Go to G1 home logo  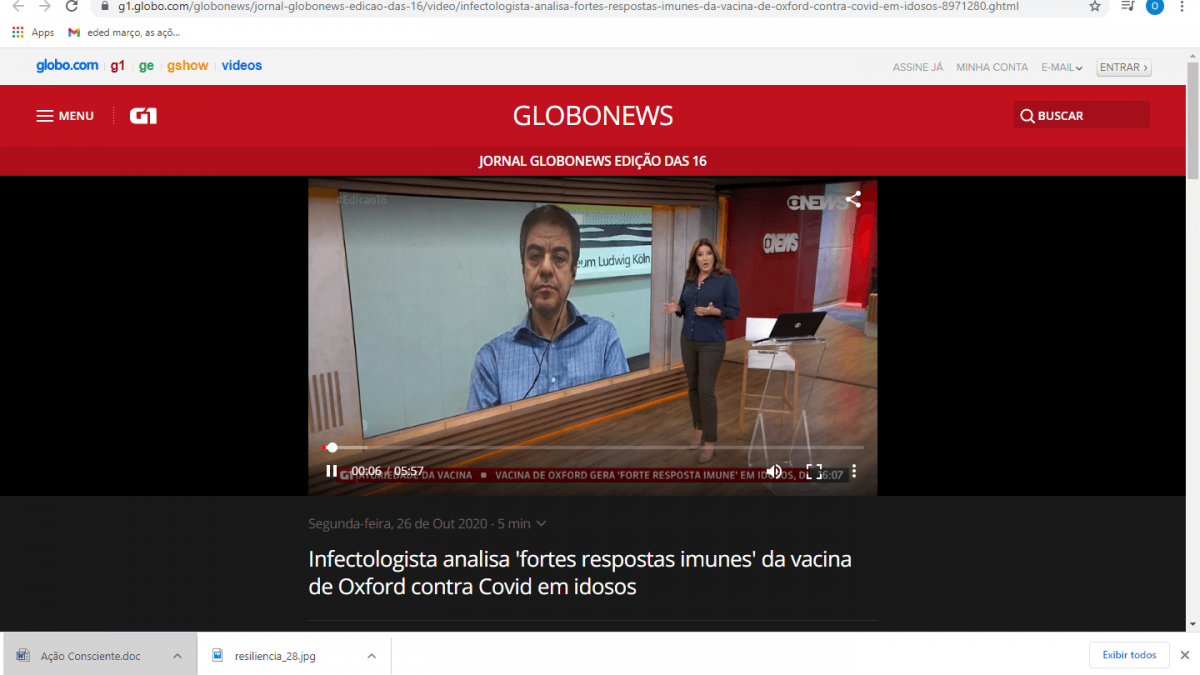tap(143, 116)
